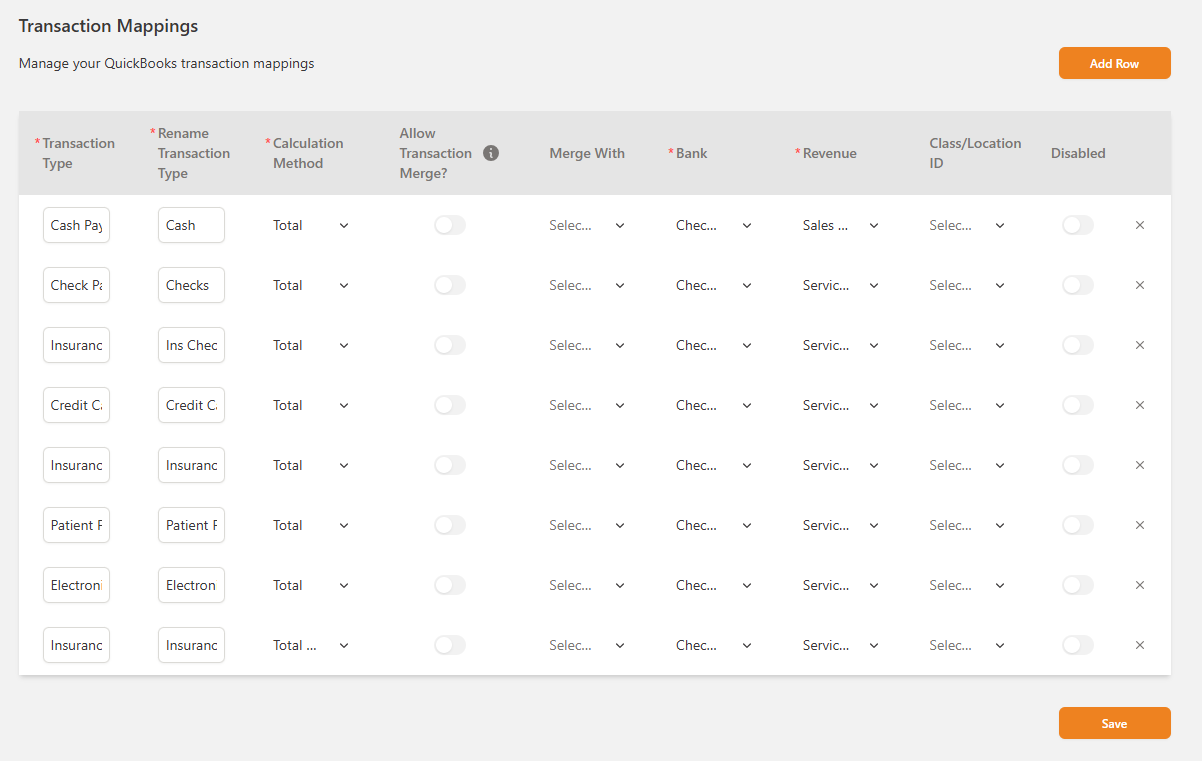Viewport: 1202px width, 761px height.
Task: Enable Allow Transaction Merge for Cash row
Action: coord(450,225)
